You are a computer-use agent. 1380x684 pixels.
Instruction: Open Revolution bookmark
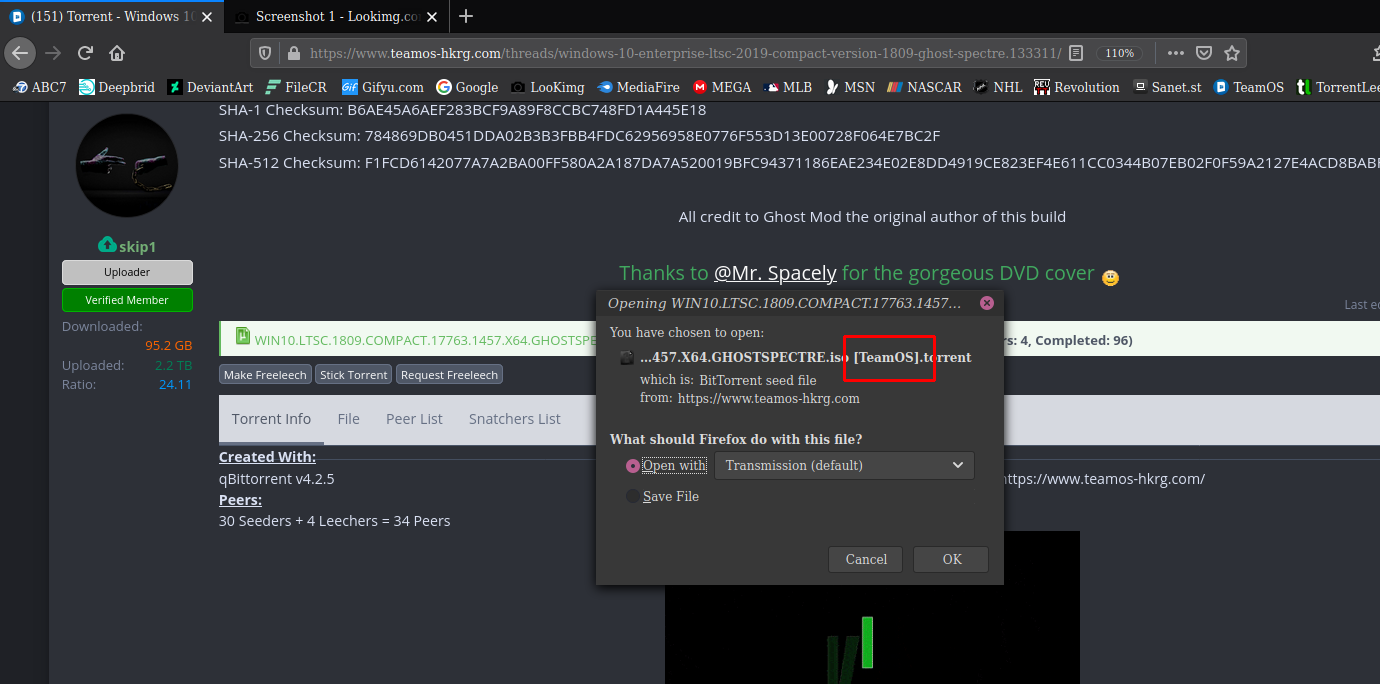[1077, 87]
